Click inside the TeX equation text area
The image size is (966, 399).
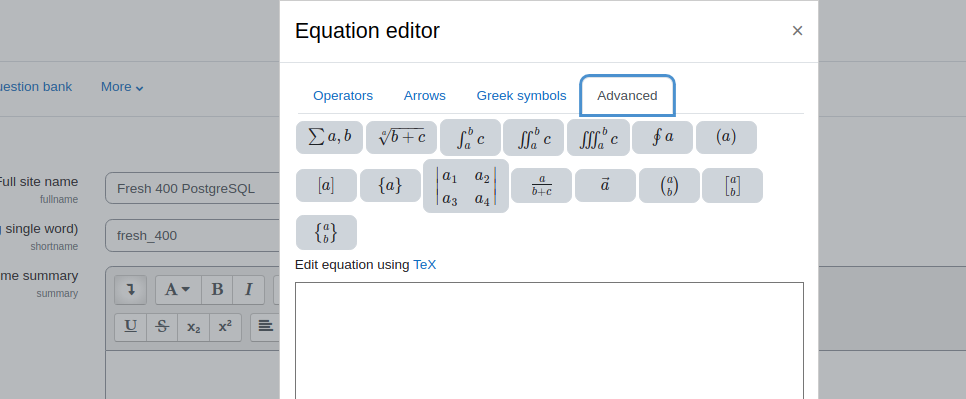point(550,340)
